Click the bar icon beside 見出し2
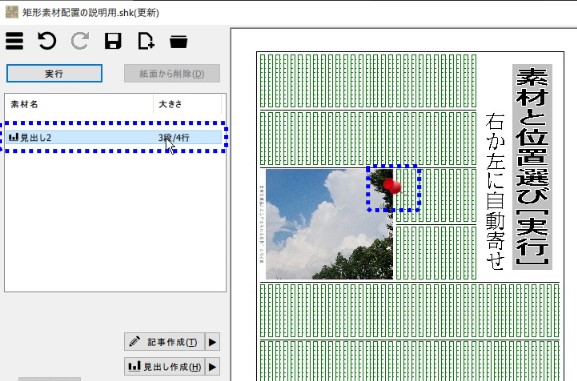This screenshot has height=381, width=577. [x=13, y=137]
